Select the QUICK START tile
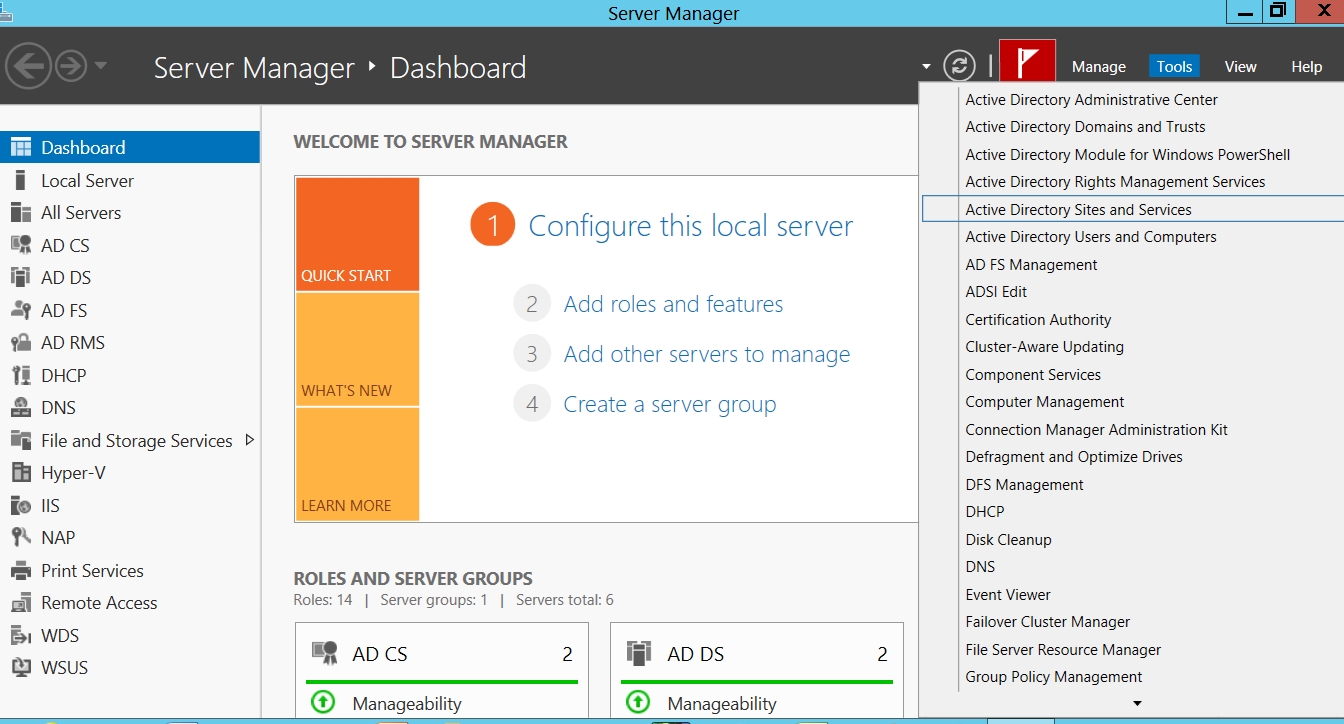This screenshot has height=724, width=1344. (x=357, y=234)
